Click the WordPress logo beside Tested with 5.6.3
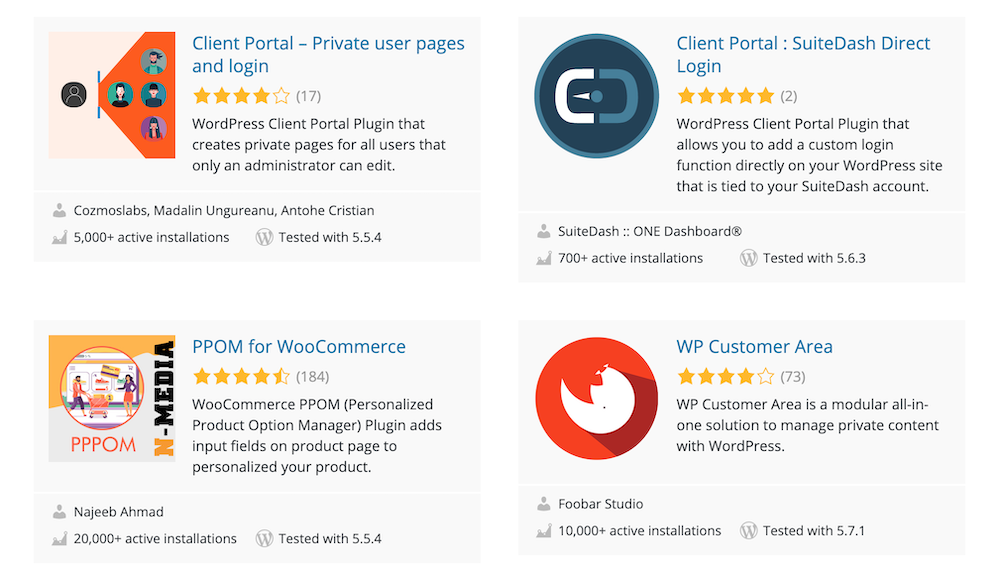The image size is (1000, 578). click(x=749, y=257)
